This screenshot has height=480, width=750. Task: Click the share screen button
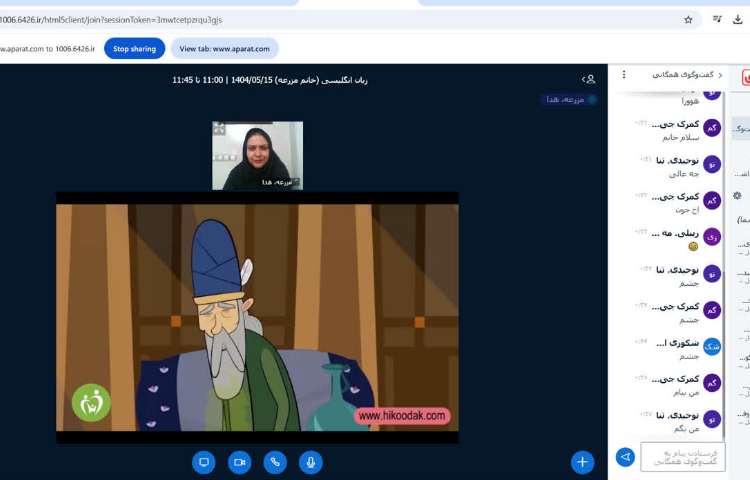(x=204, y=462)
